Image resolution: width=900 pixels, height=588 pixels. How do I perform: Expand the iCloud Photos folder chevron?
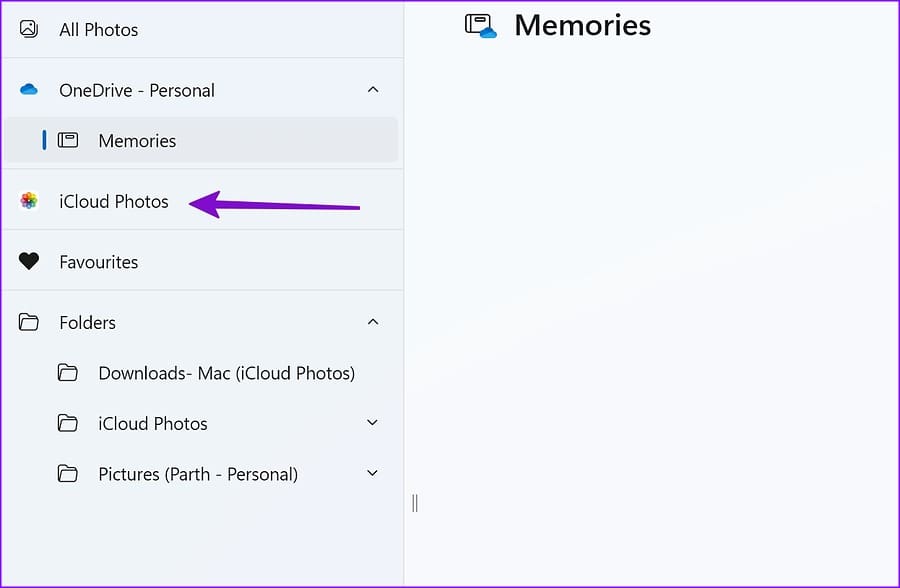(373, 423)
